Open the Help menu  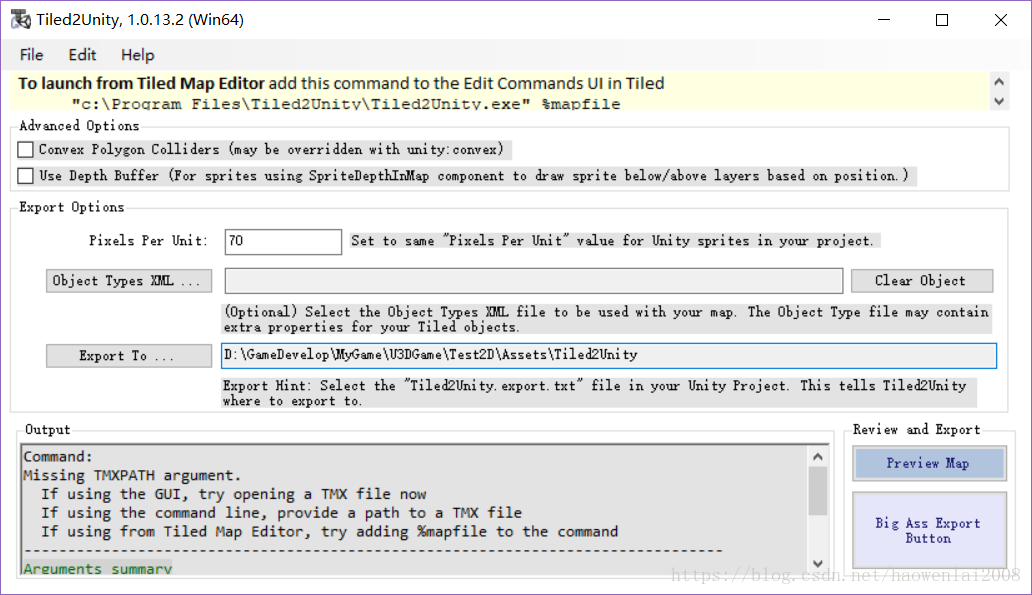tap(138, 55)
